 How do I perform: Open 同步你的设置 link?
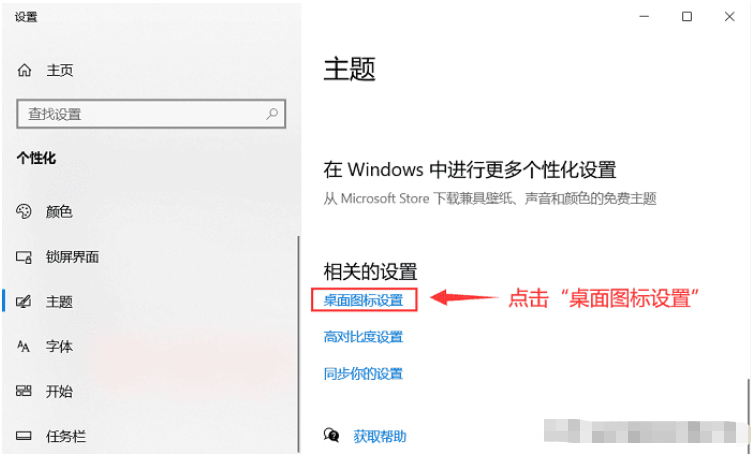tap(364, 374)
